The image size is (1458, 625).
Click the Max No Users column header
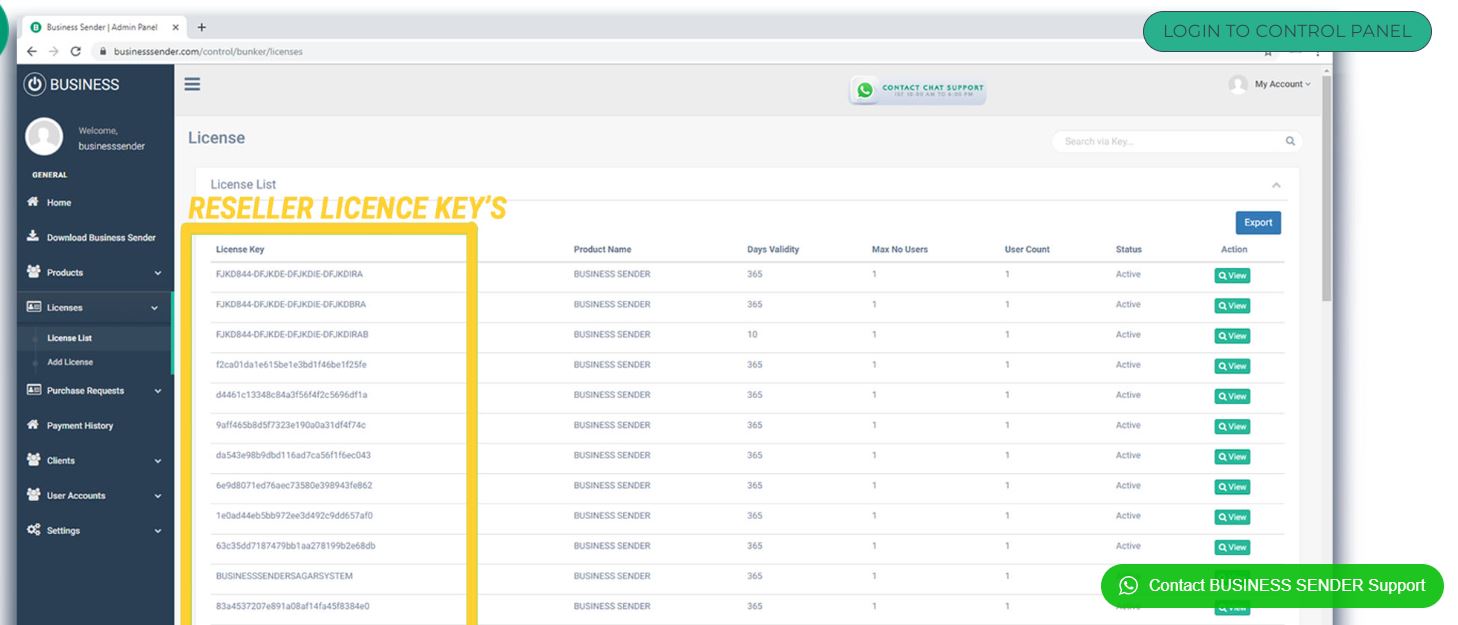coord(900,249)
